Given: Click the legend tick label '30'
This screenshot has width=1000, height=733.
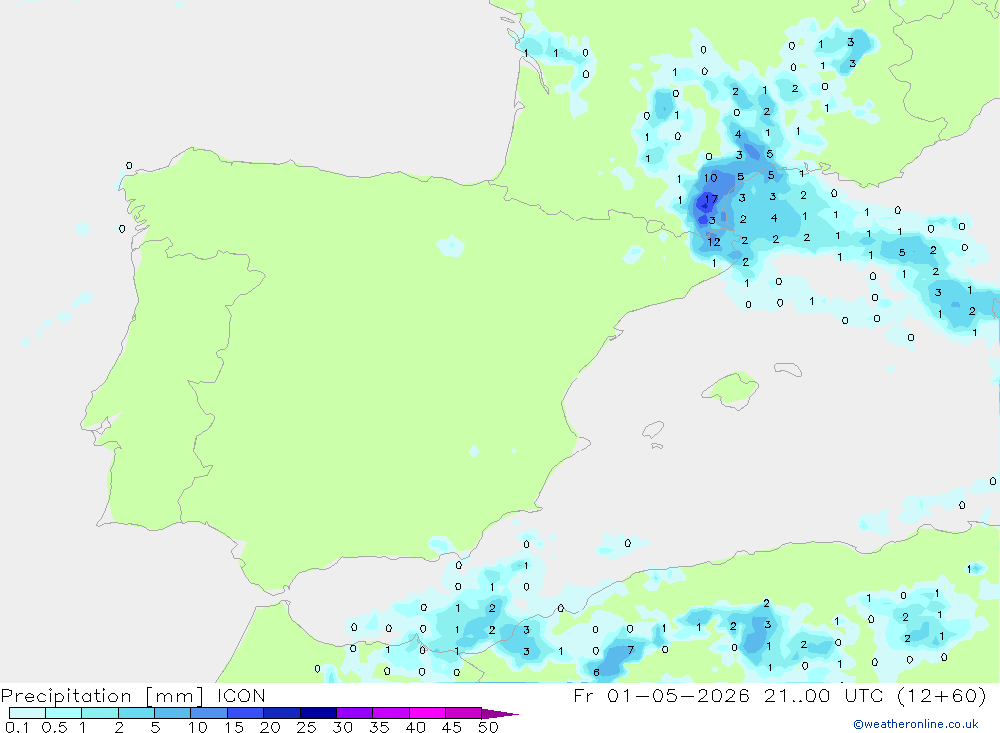Looking at the screenshot, I should coord(342,727).
